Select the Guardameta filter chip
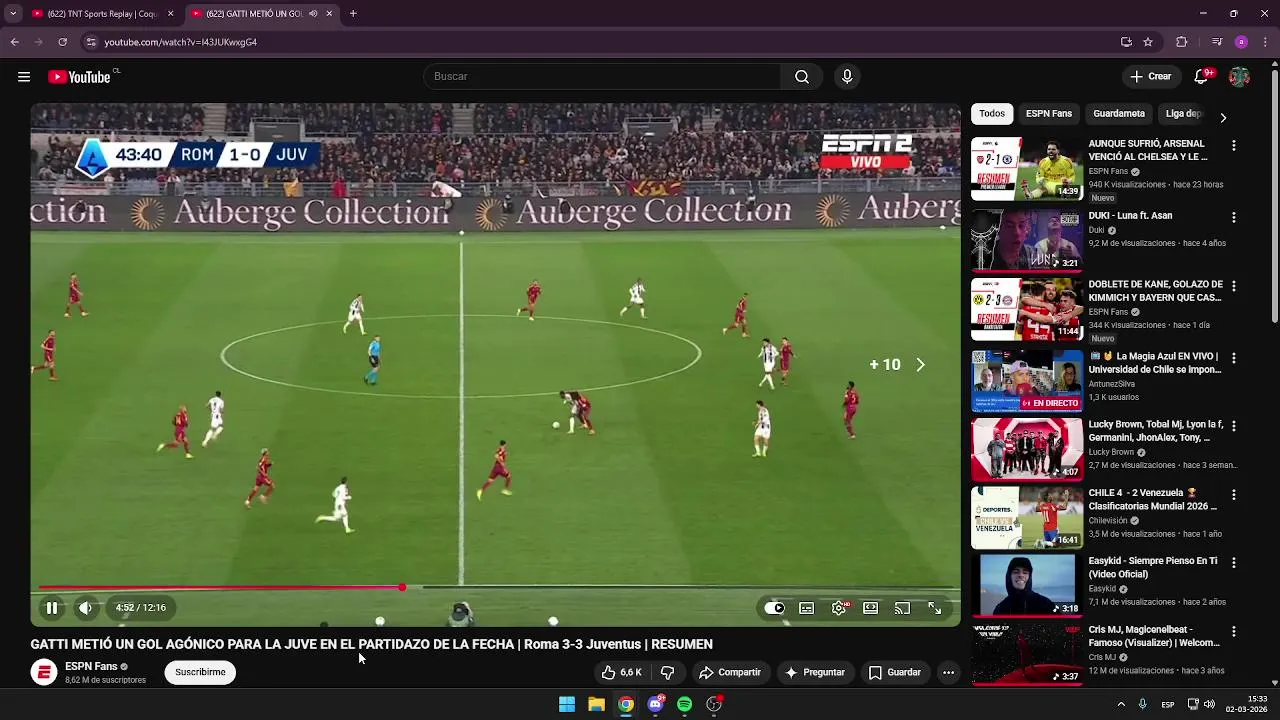This screenshot has width=1280, height=720. [1119, 114]
